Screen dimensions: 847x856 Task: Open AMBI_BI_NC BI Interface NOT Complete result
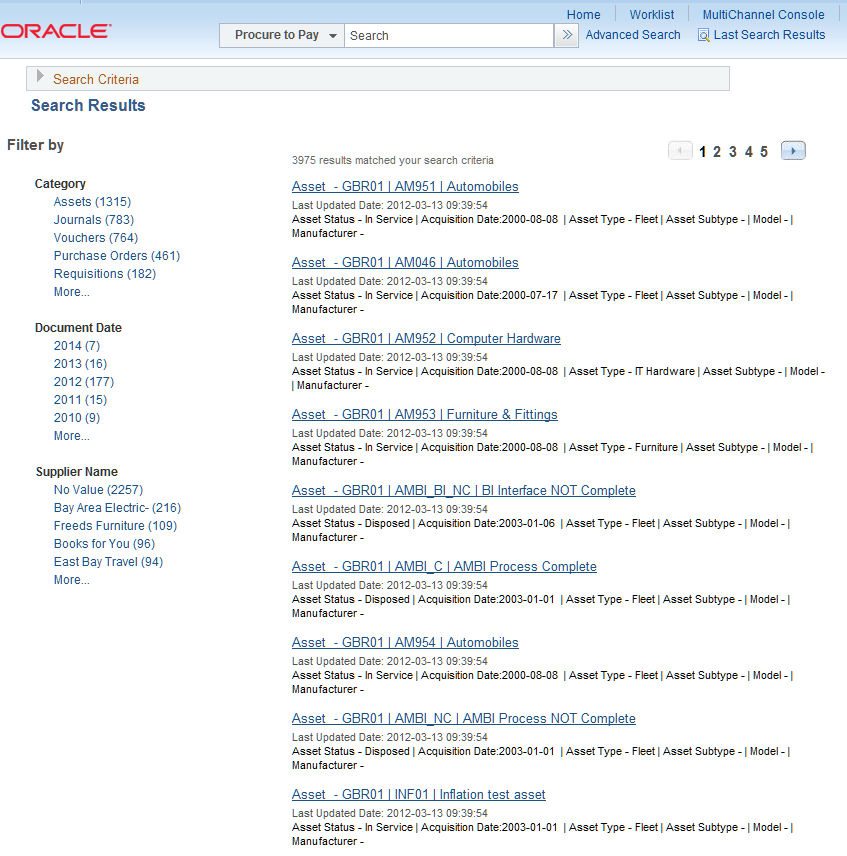(464, 491)
